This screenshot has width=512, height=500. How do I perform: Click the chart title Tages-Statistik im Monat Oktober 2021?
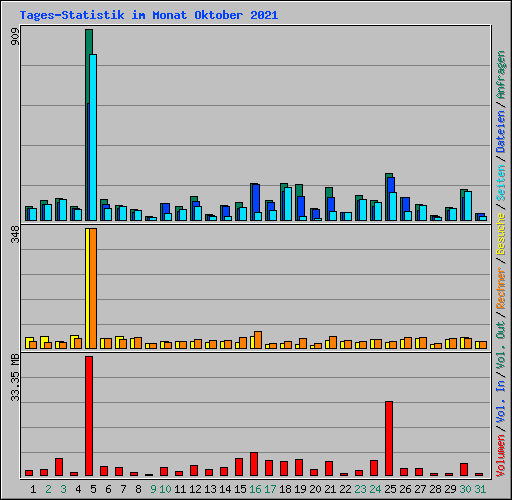[149, 15]
